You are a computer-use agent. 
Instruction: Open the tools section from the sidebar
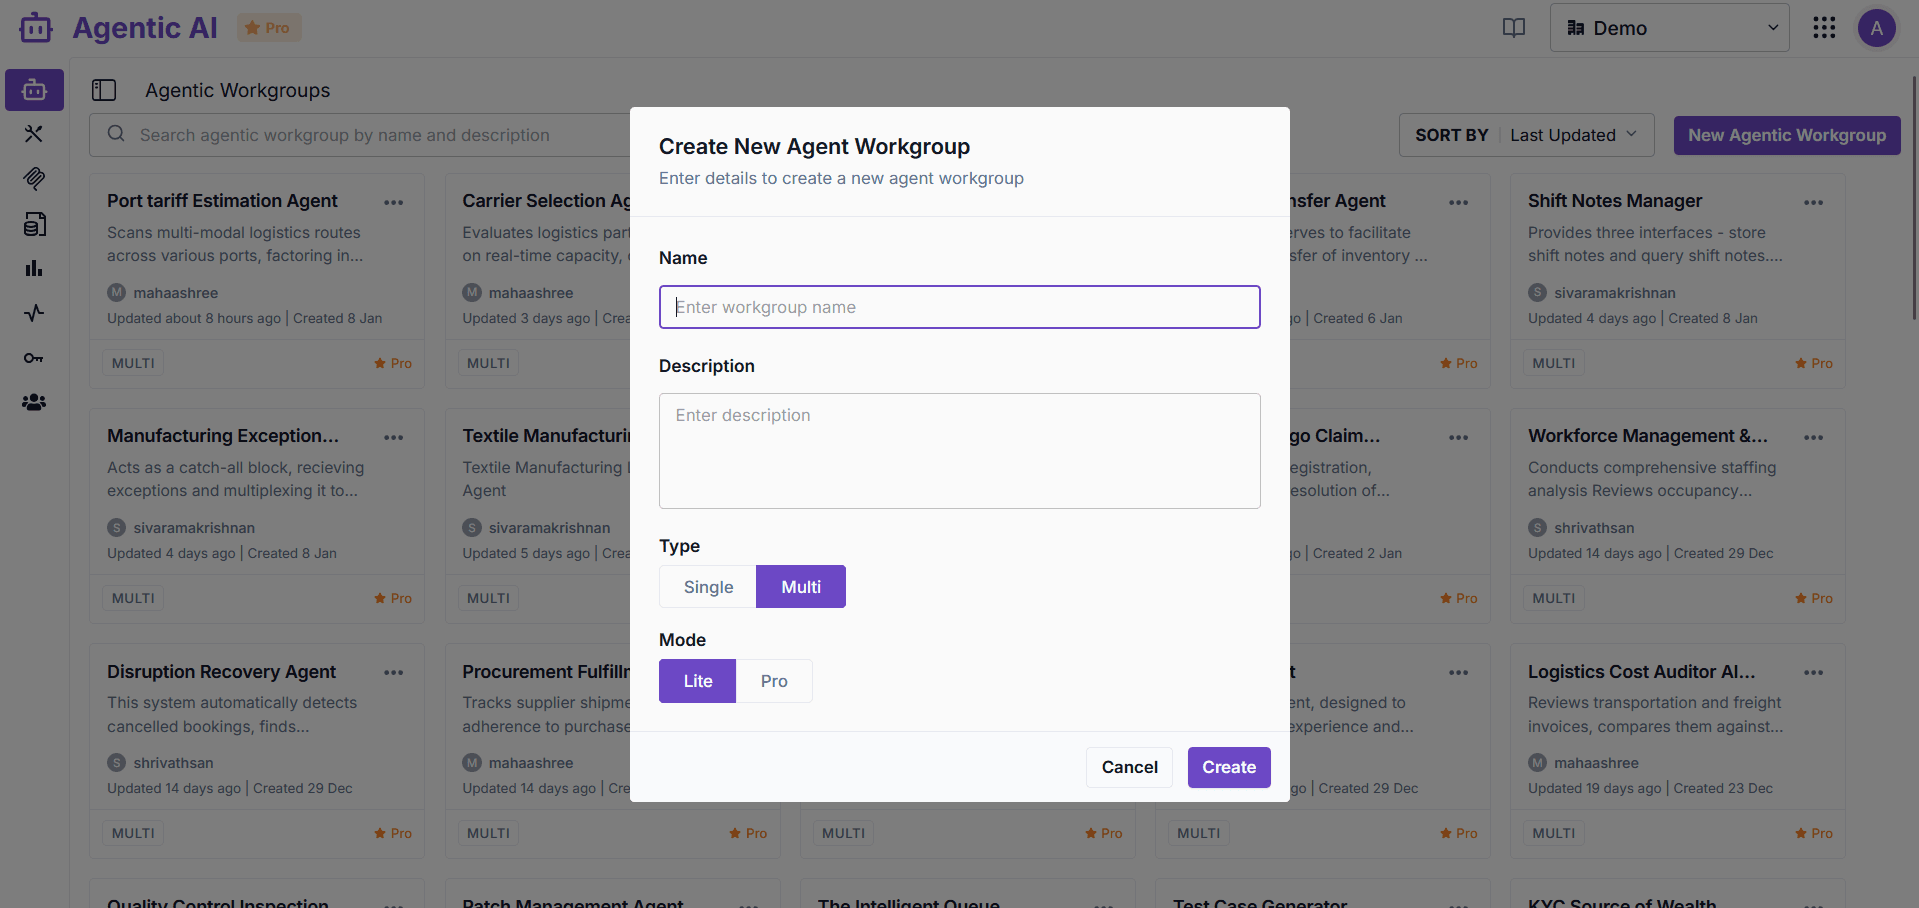click(34, 134)
